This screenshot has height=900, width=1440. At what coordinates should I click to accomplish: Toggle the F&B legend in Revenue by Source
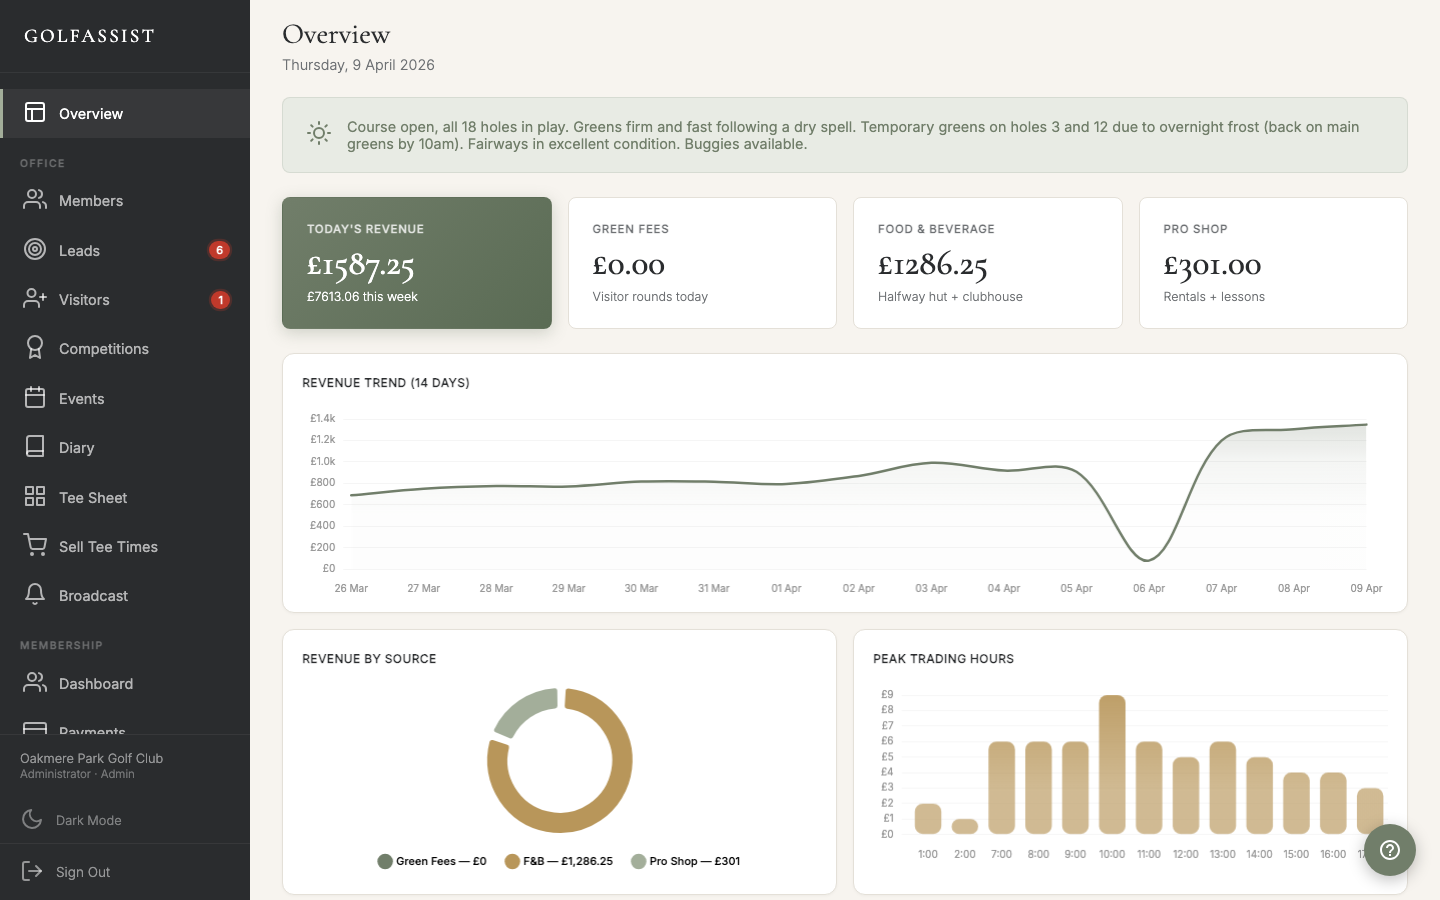tap(560, 860)
